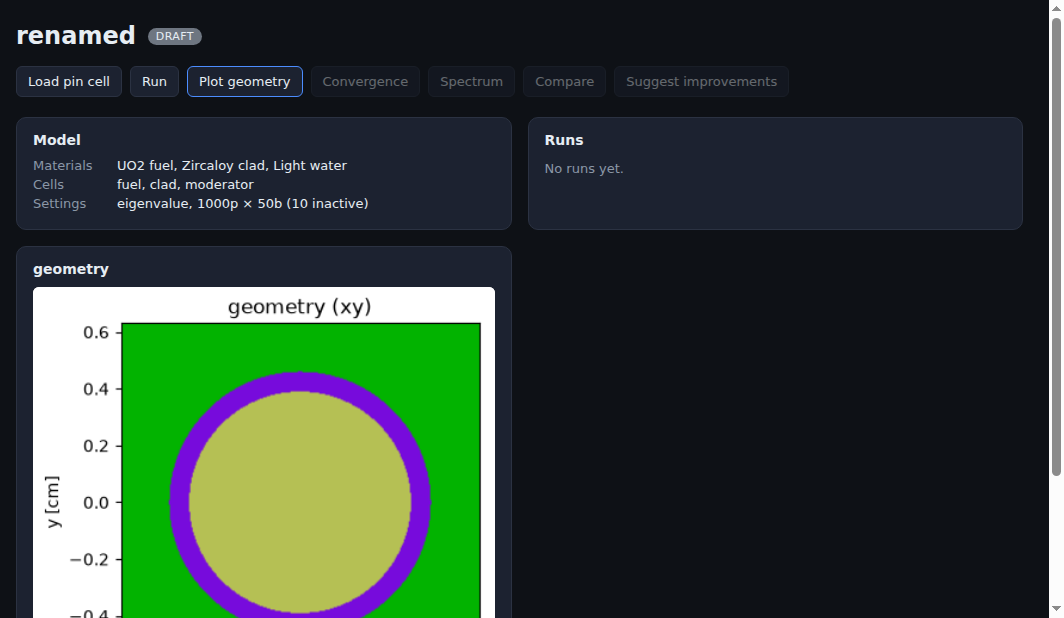Viewport: 1064px width, 618px height.
Task: Click the 0.6 y-axis tick label
Action: tap(96, 332)
